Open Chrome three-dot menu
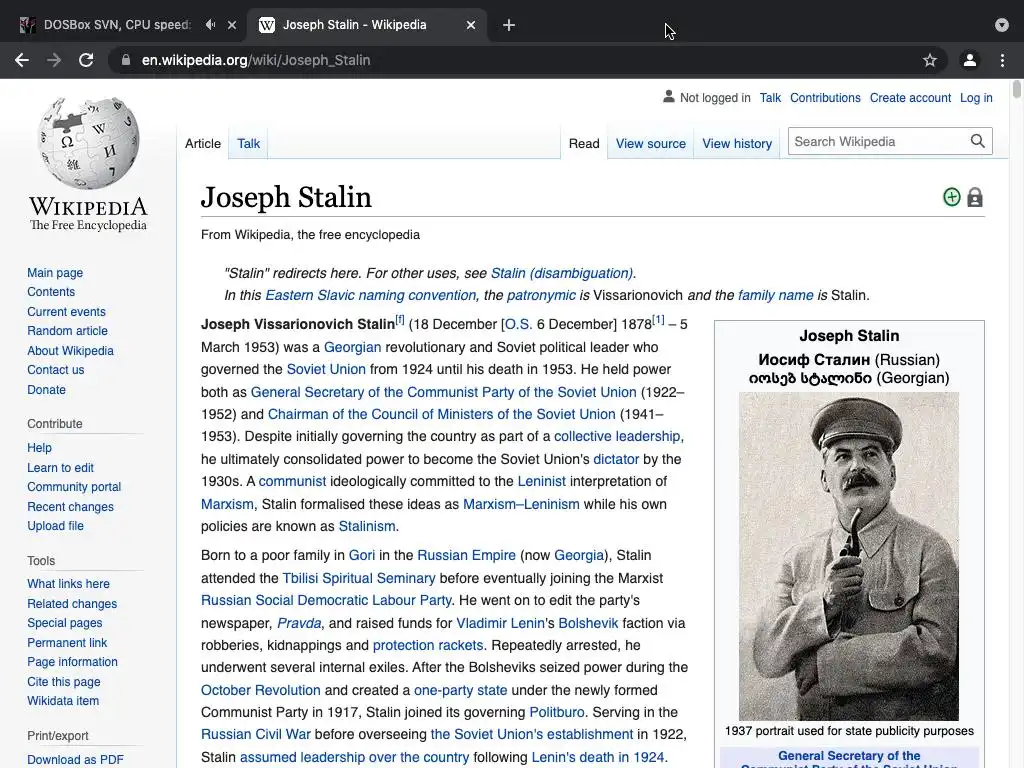1024x768 pixels. pos(1002,60)
